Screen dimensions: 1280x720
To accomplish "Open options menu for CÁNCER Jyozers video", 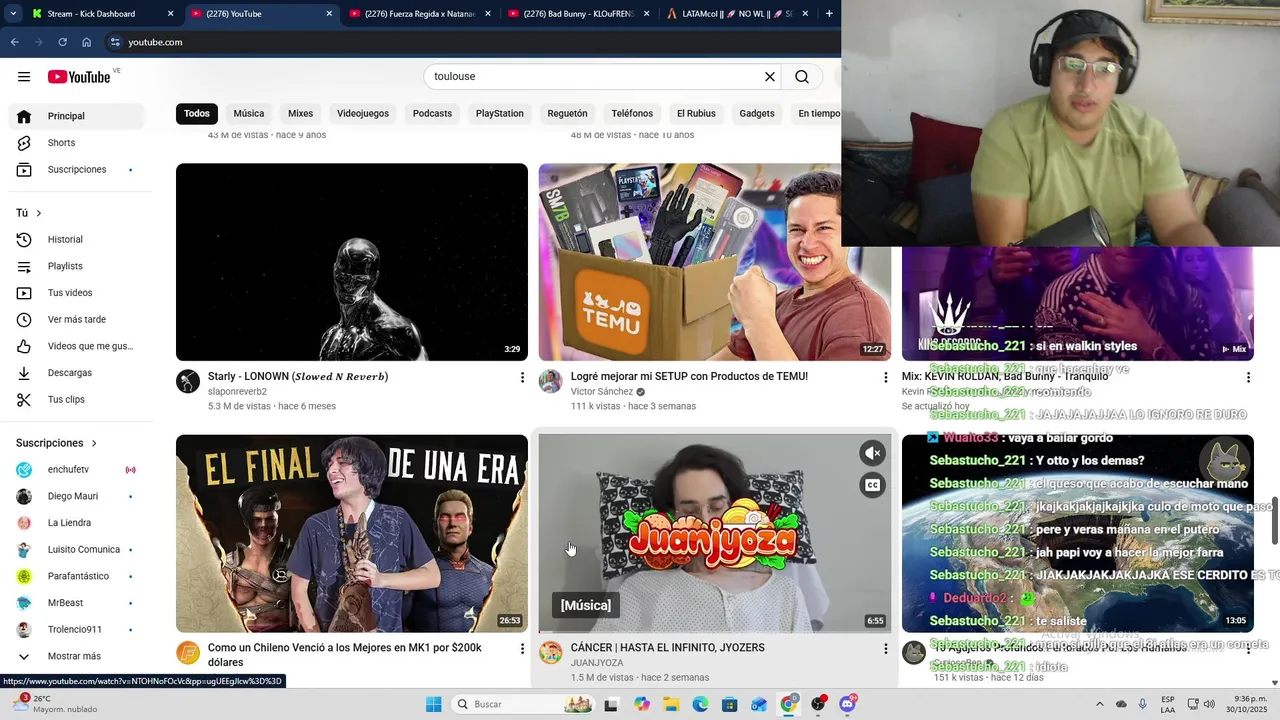I will [885, 648].
